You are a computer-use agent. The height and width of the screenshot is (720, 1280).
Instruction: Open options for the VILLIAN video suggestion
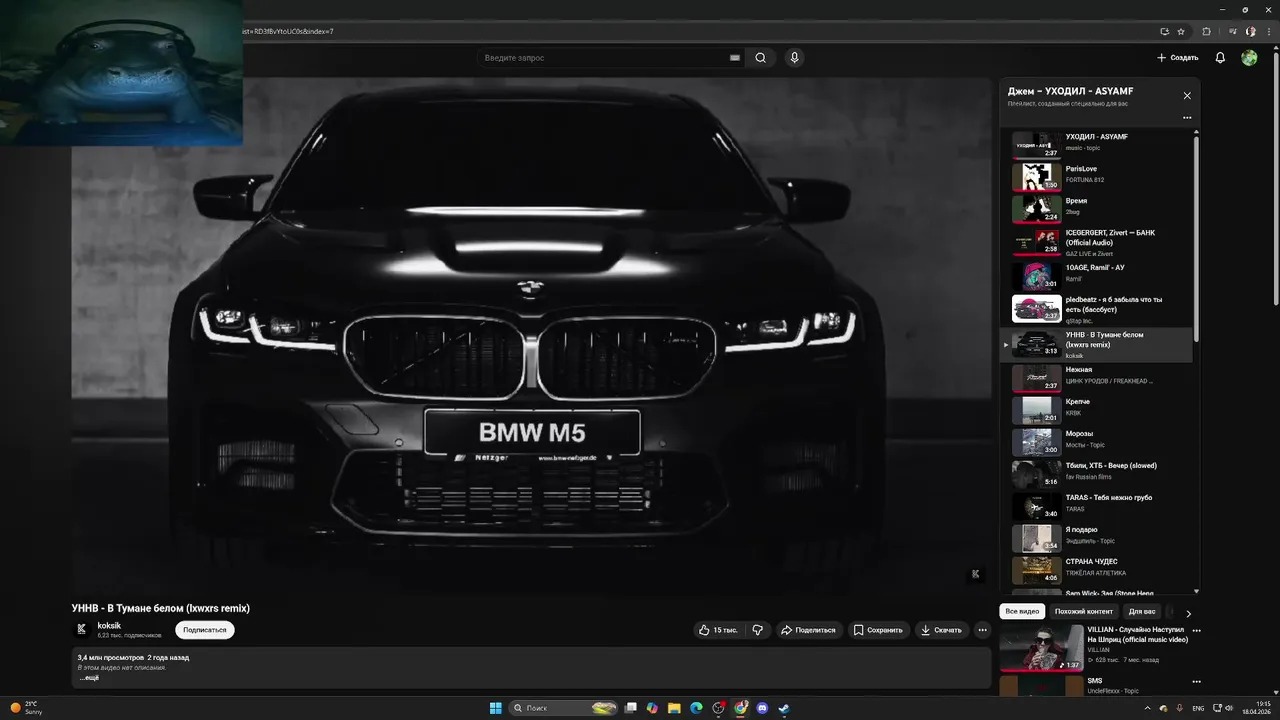point(1196,631)
